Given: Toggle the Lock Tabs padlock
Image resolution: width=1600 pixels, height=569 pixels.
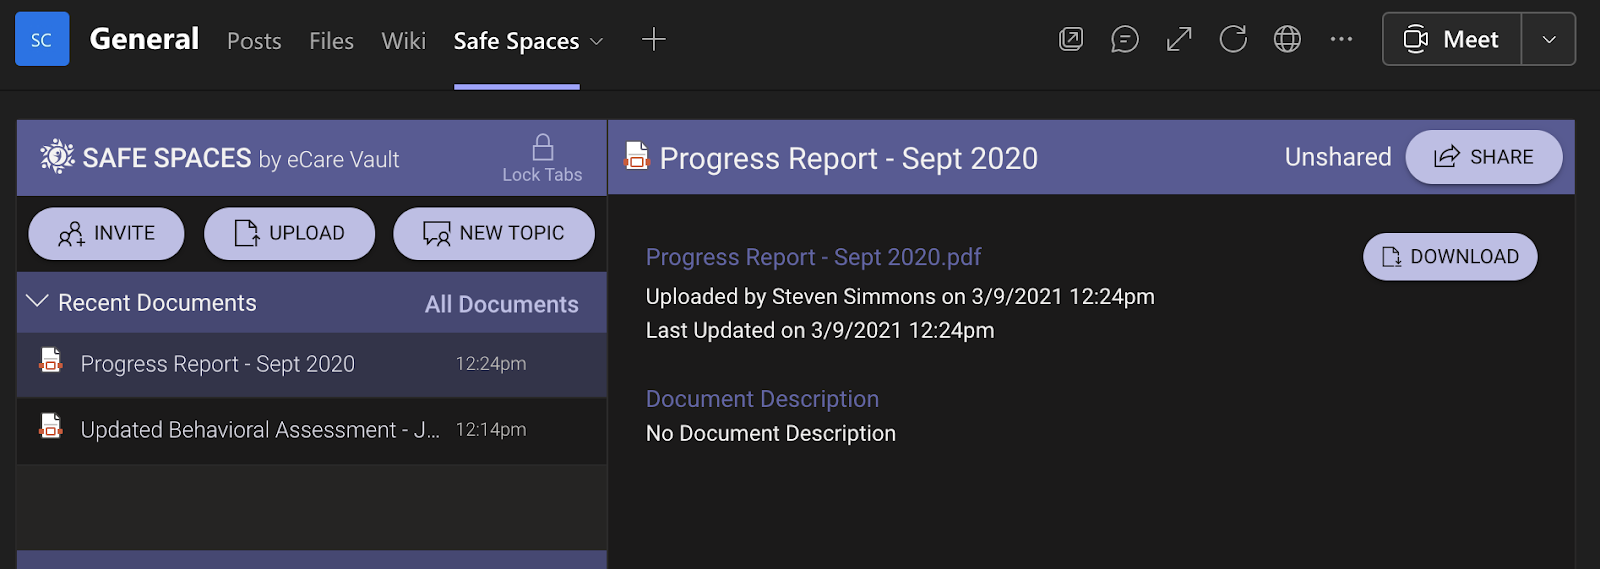Looking at the screenshot, I should [x=542, y=150].
